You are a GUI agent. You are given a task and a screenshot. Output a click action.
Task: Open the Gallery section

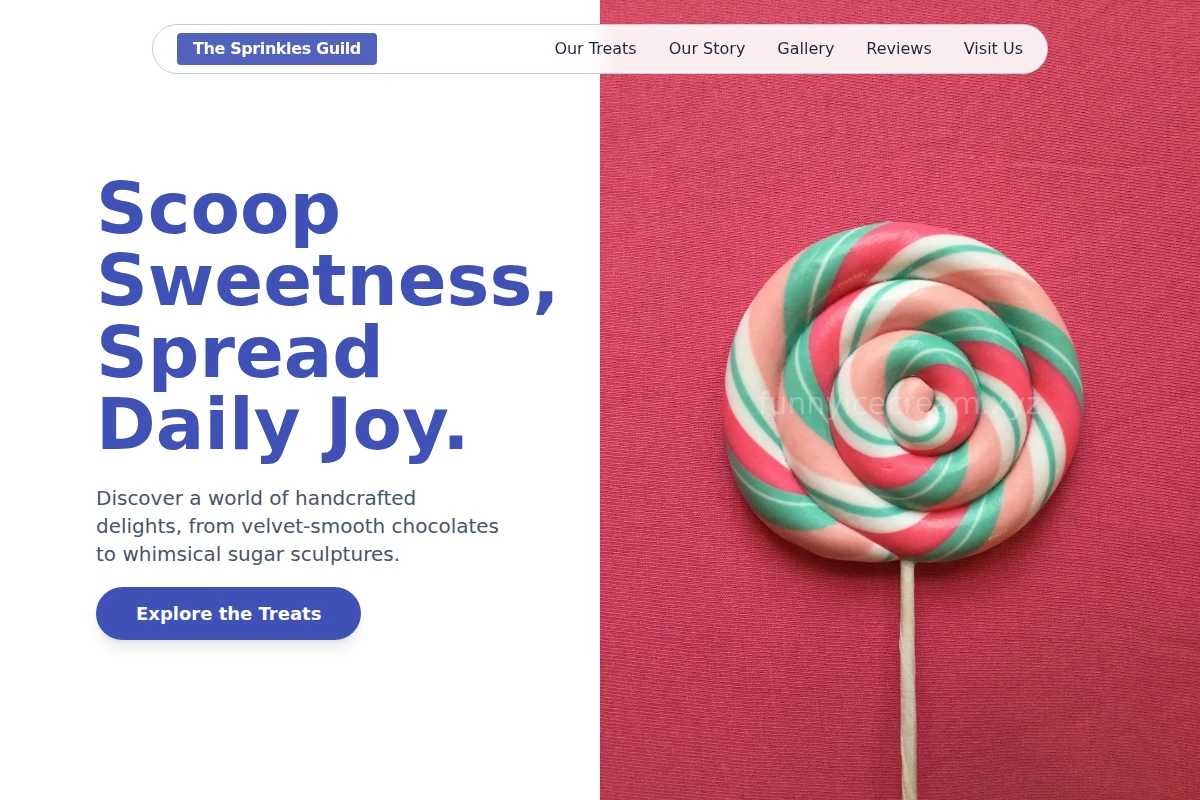805,49
